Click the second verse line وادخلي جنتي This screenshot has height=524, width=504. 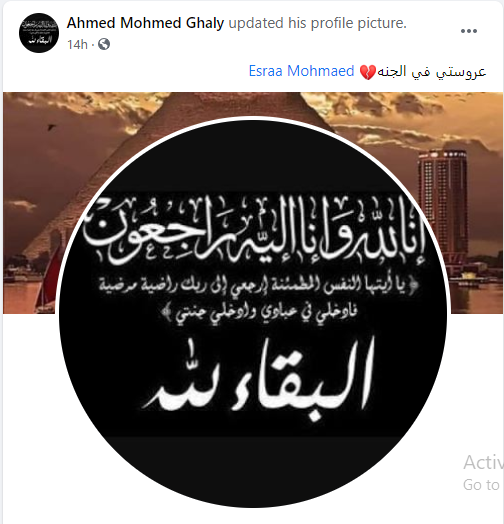[x=260, y=312]
